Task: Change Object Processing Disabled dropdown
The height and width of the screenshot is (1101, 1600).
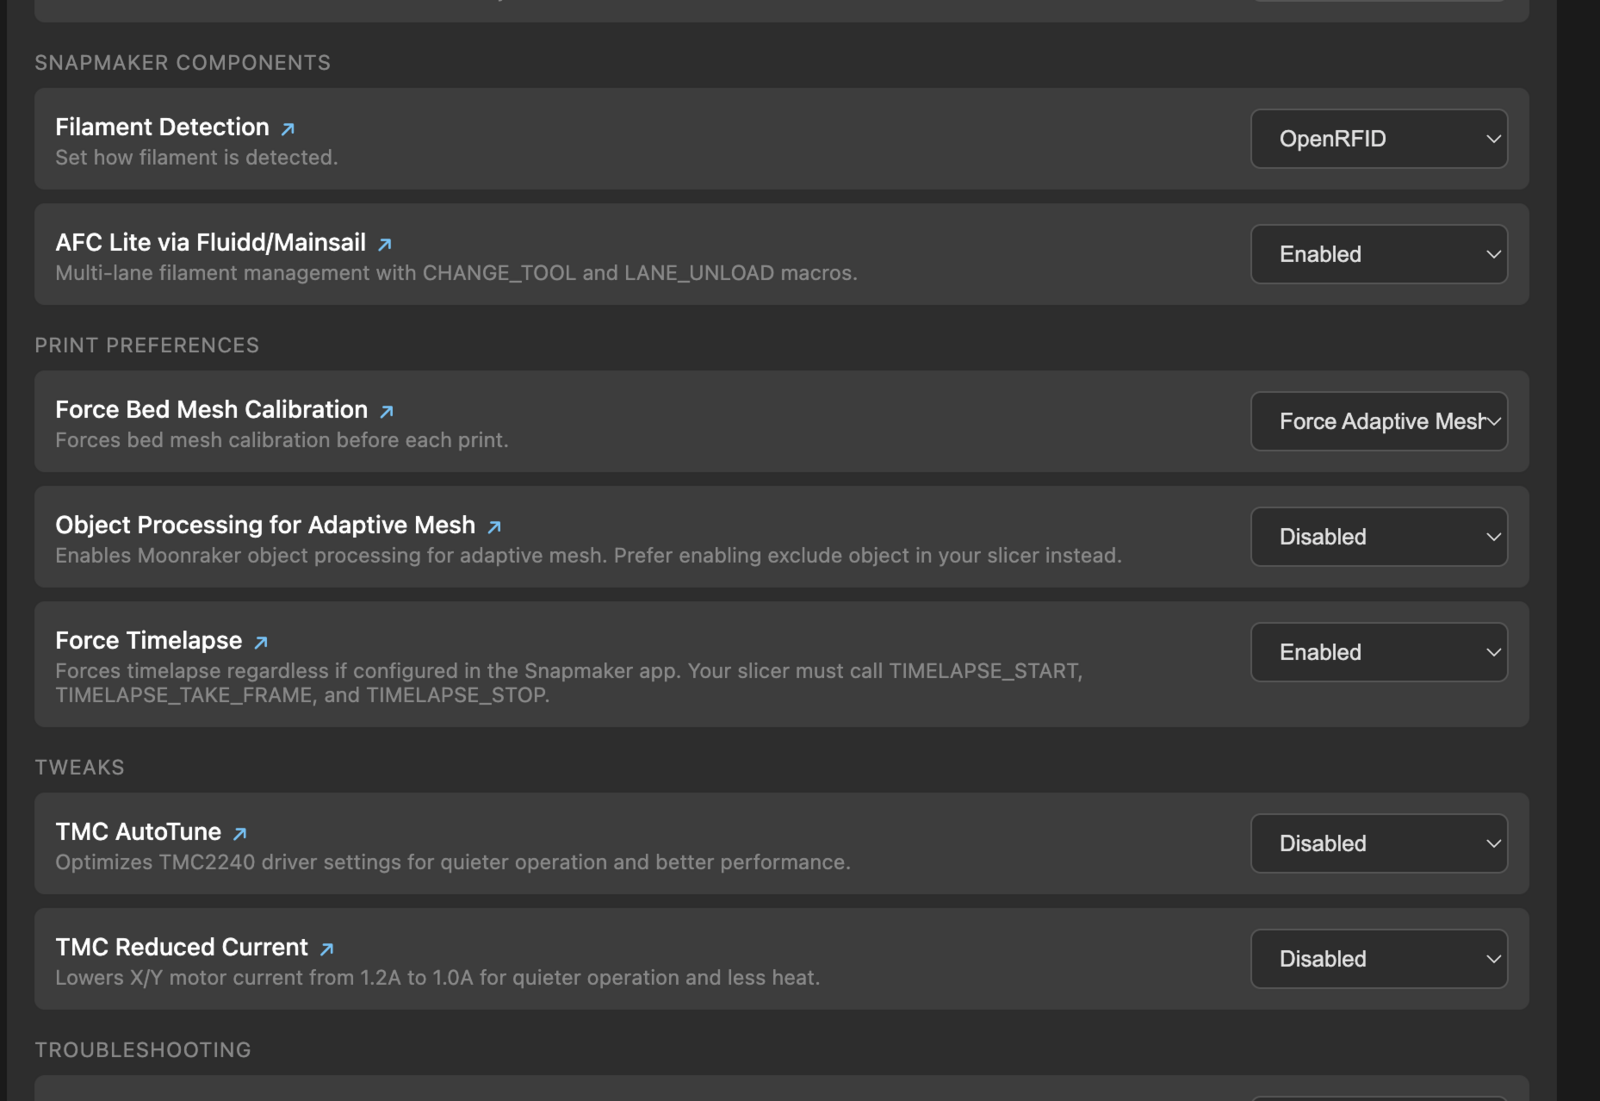Action: 1379,537
